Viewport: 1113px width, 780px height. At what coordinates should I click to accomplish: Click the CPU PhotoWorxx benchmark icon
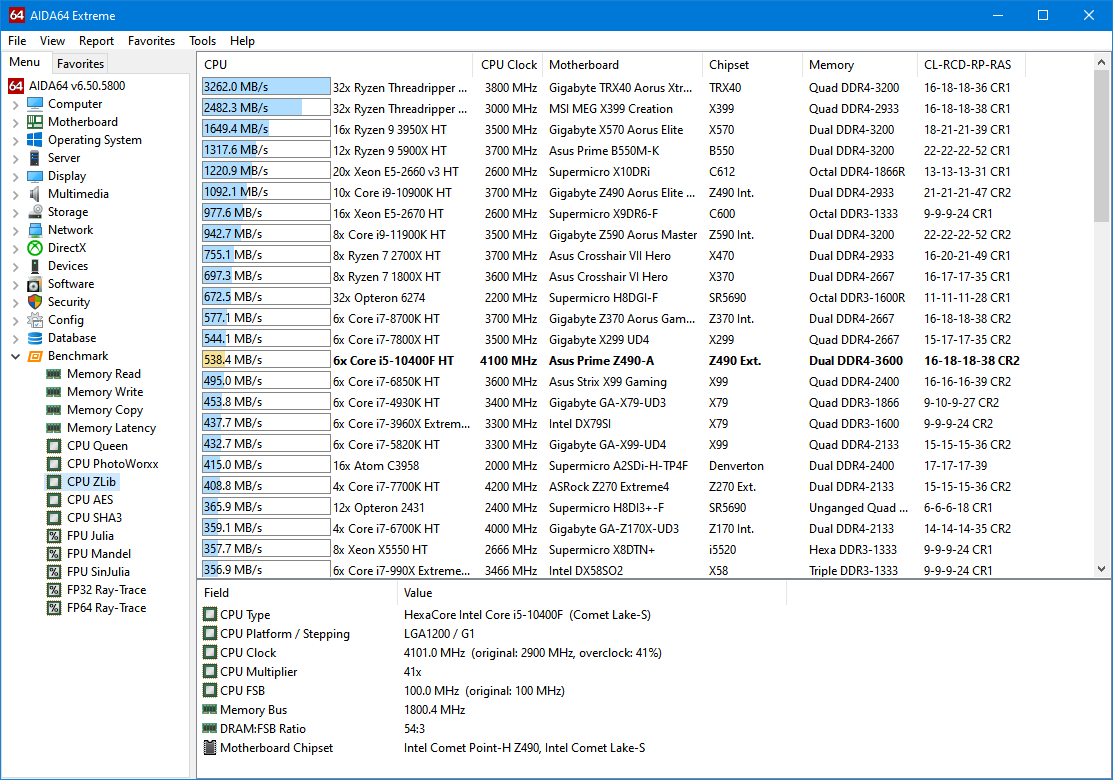pyautogui.click(x=54, y=463)
